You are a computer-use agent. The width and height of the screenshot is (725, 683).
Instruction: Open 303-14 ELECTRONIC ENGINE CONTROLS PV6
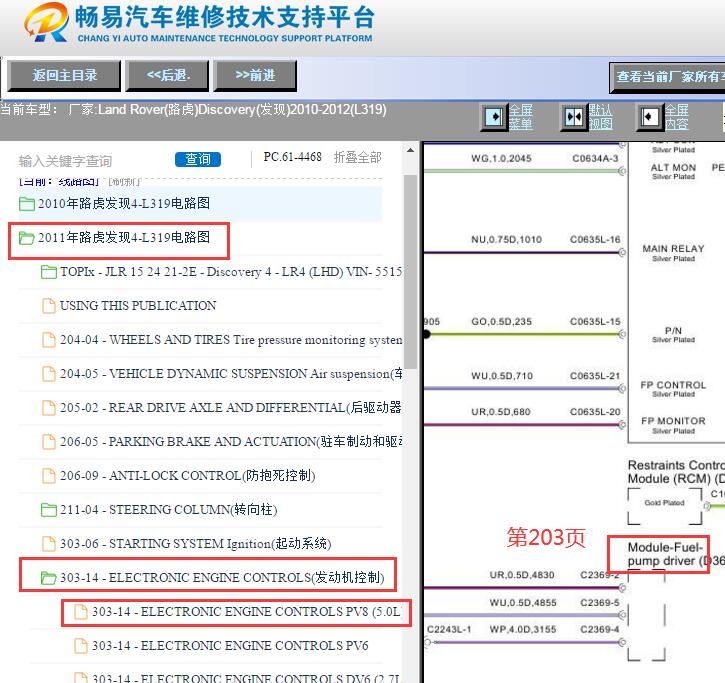pos(230,646)
